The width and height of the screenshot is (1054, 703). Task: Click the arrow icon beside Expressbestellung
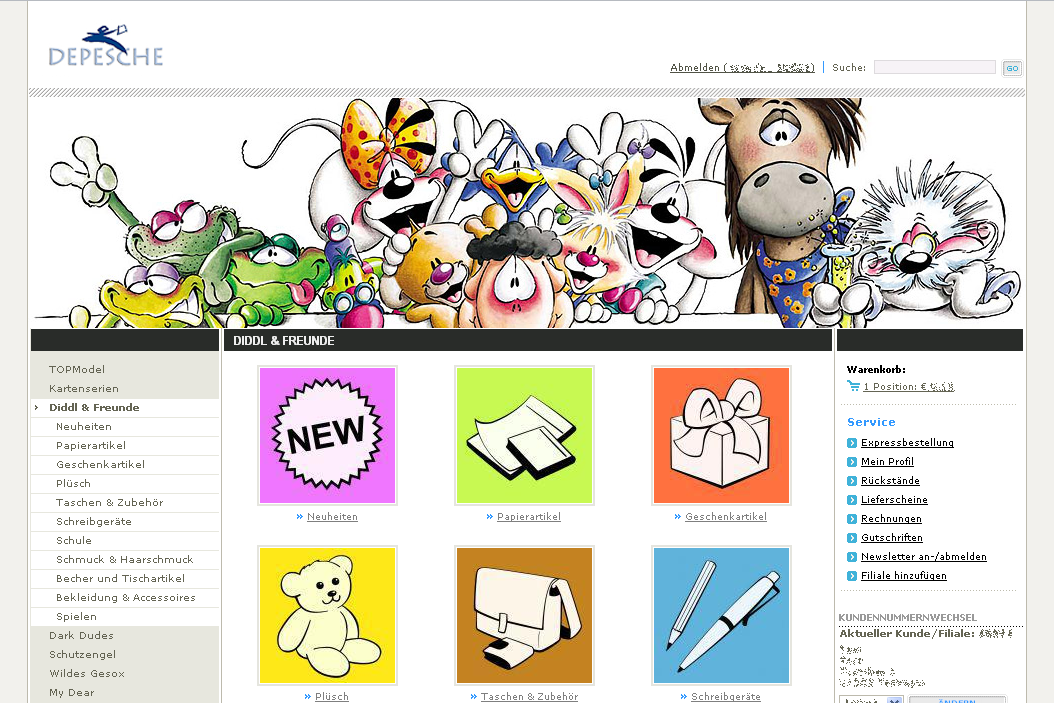(x=852, y=443)
